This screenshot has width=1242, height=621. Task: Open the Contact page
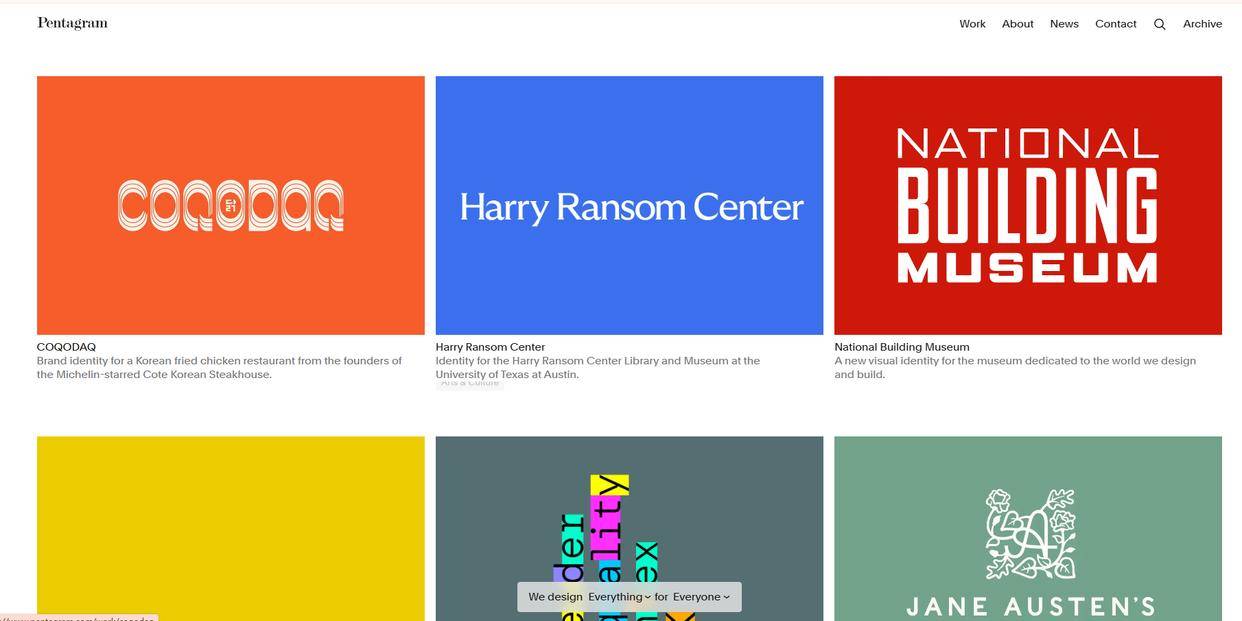point(1115,24)
